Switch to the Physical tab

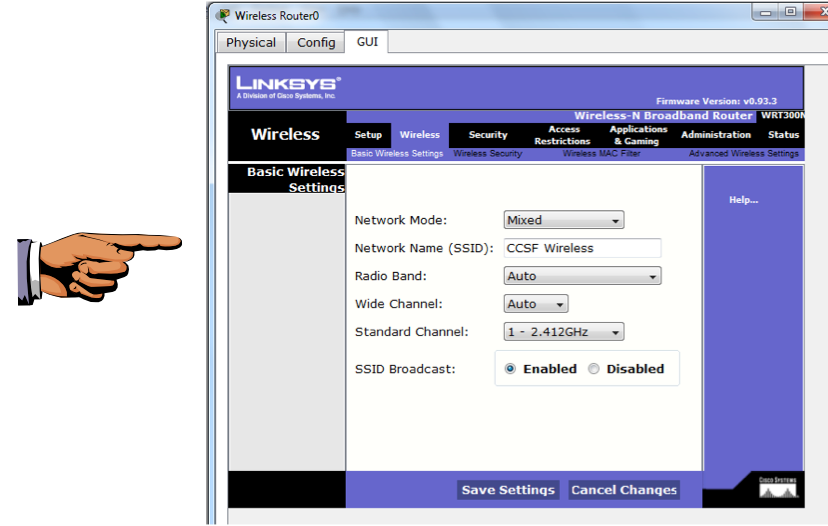click(251, 42)
